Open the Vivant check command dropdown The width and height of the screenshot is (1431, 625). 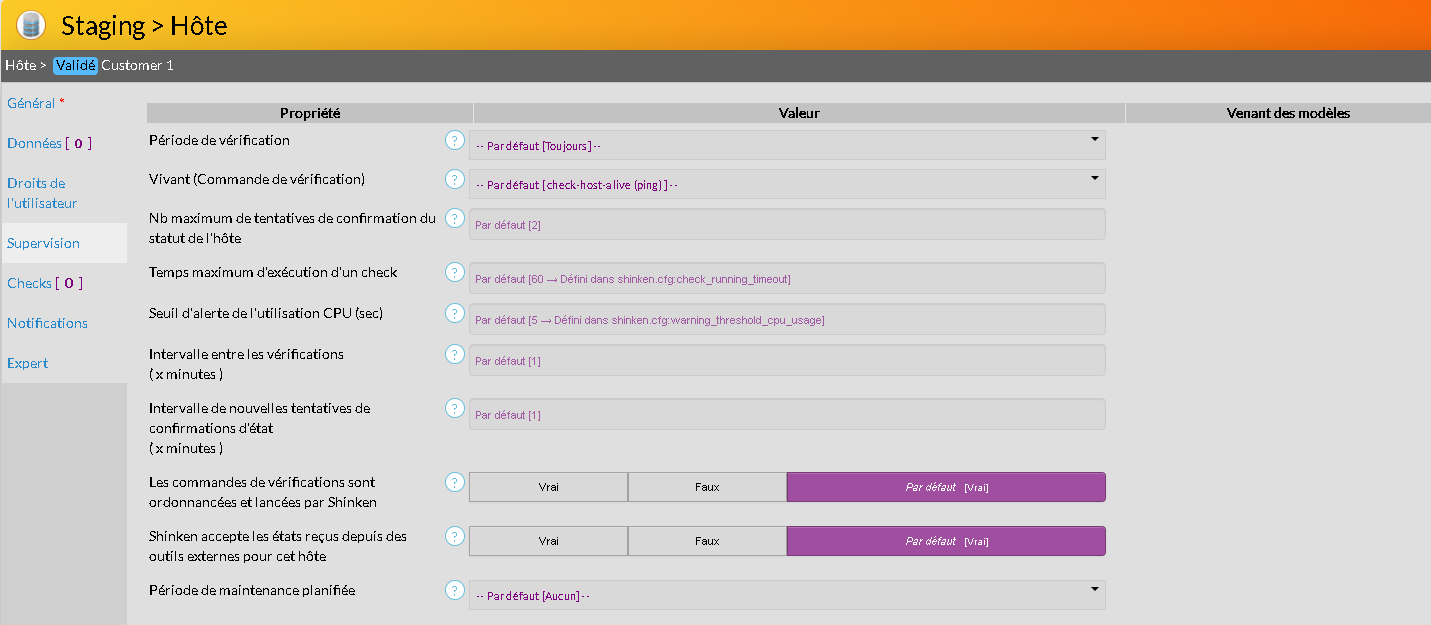[x=787, y=185]
